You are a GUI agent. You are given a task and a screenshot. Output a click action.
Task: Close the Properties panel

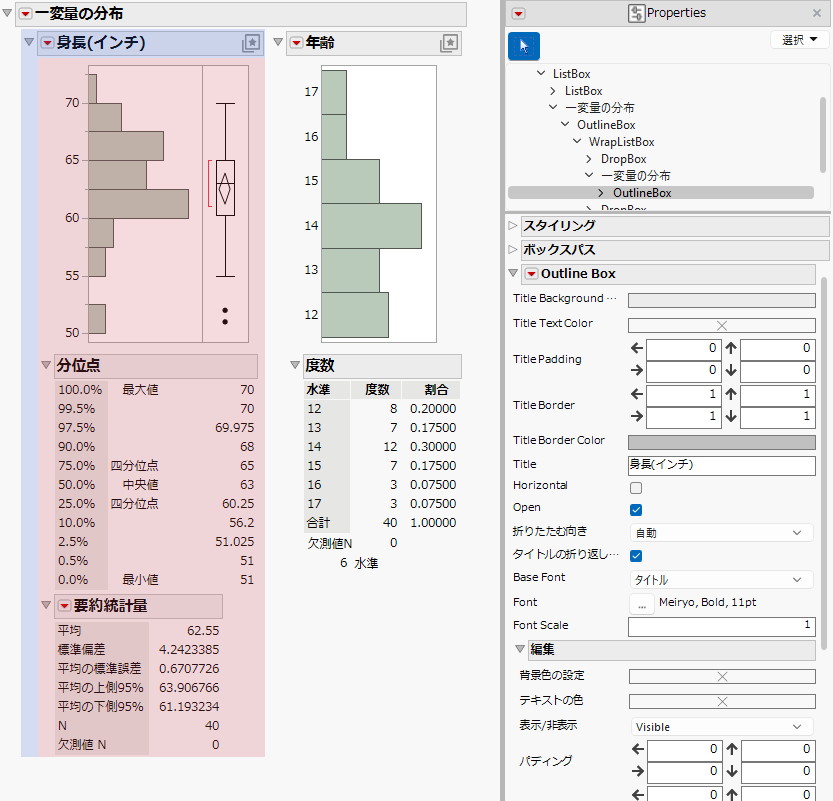tap(817, 13)
